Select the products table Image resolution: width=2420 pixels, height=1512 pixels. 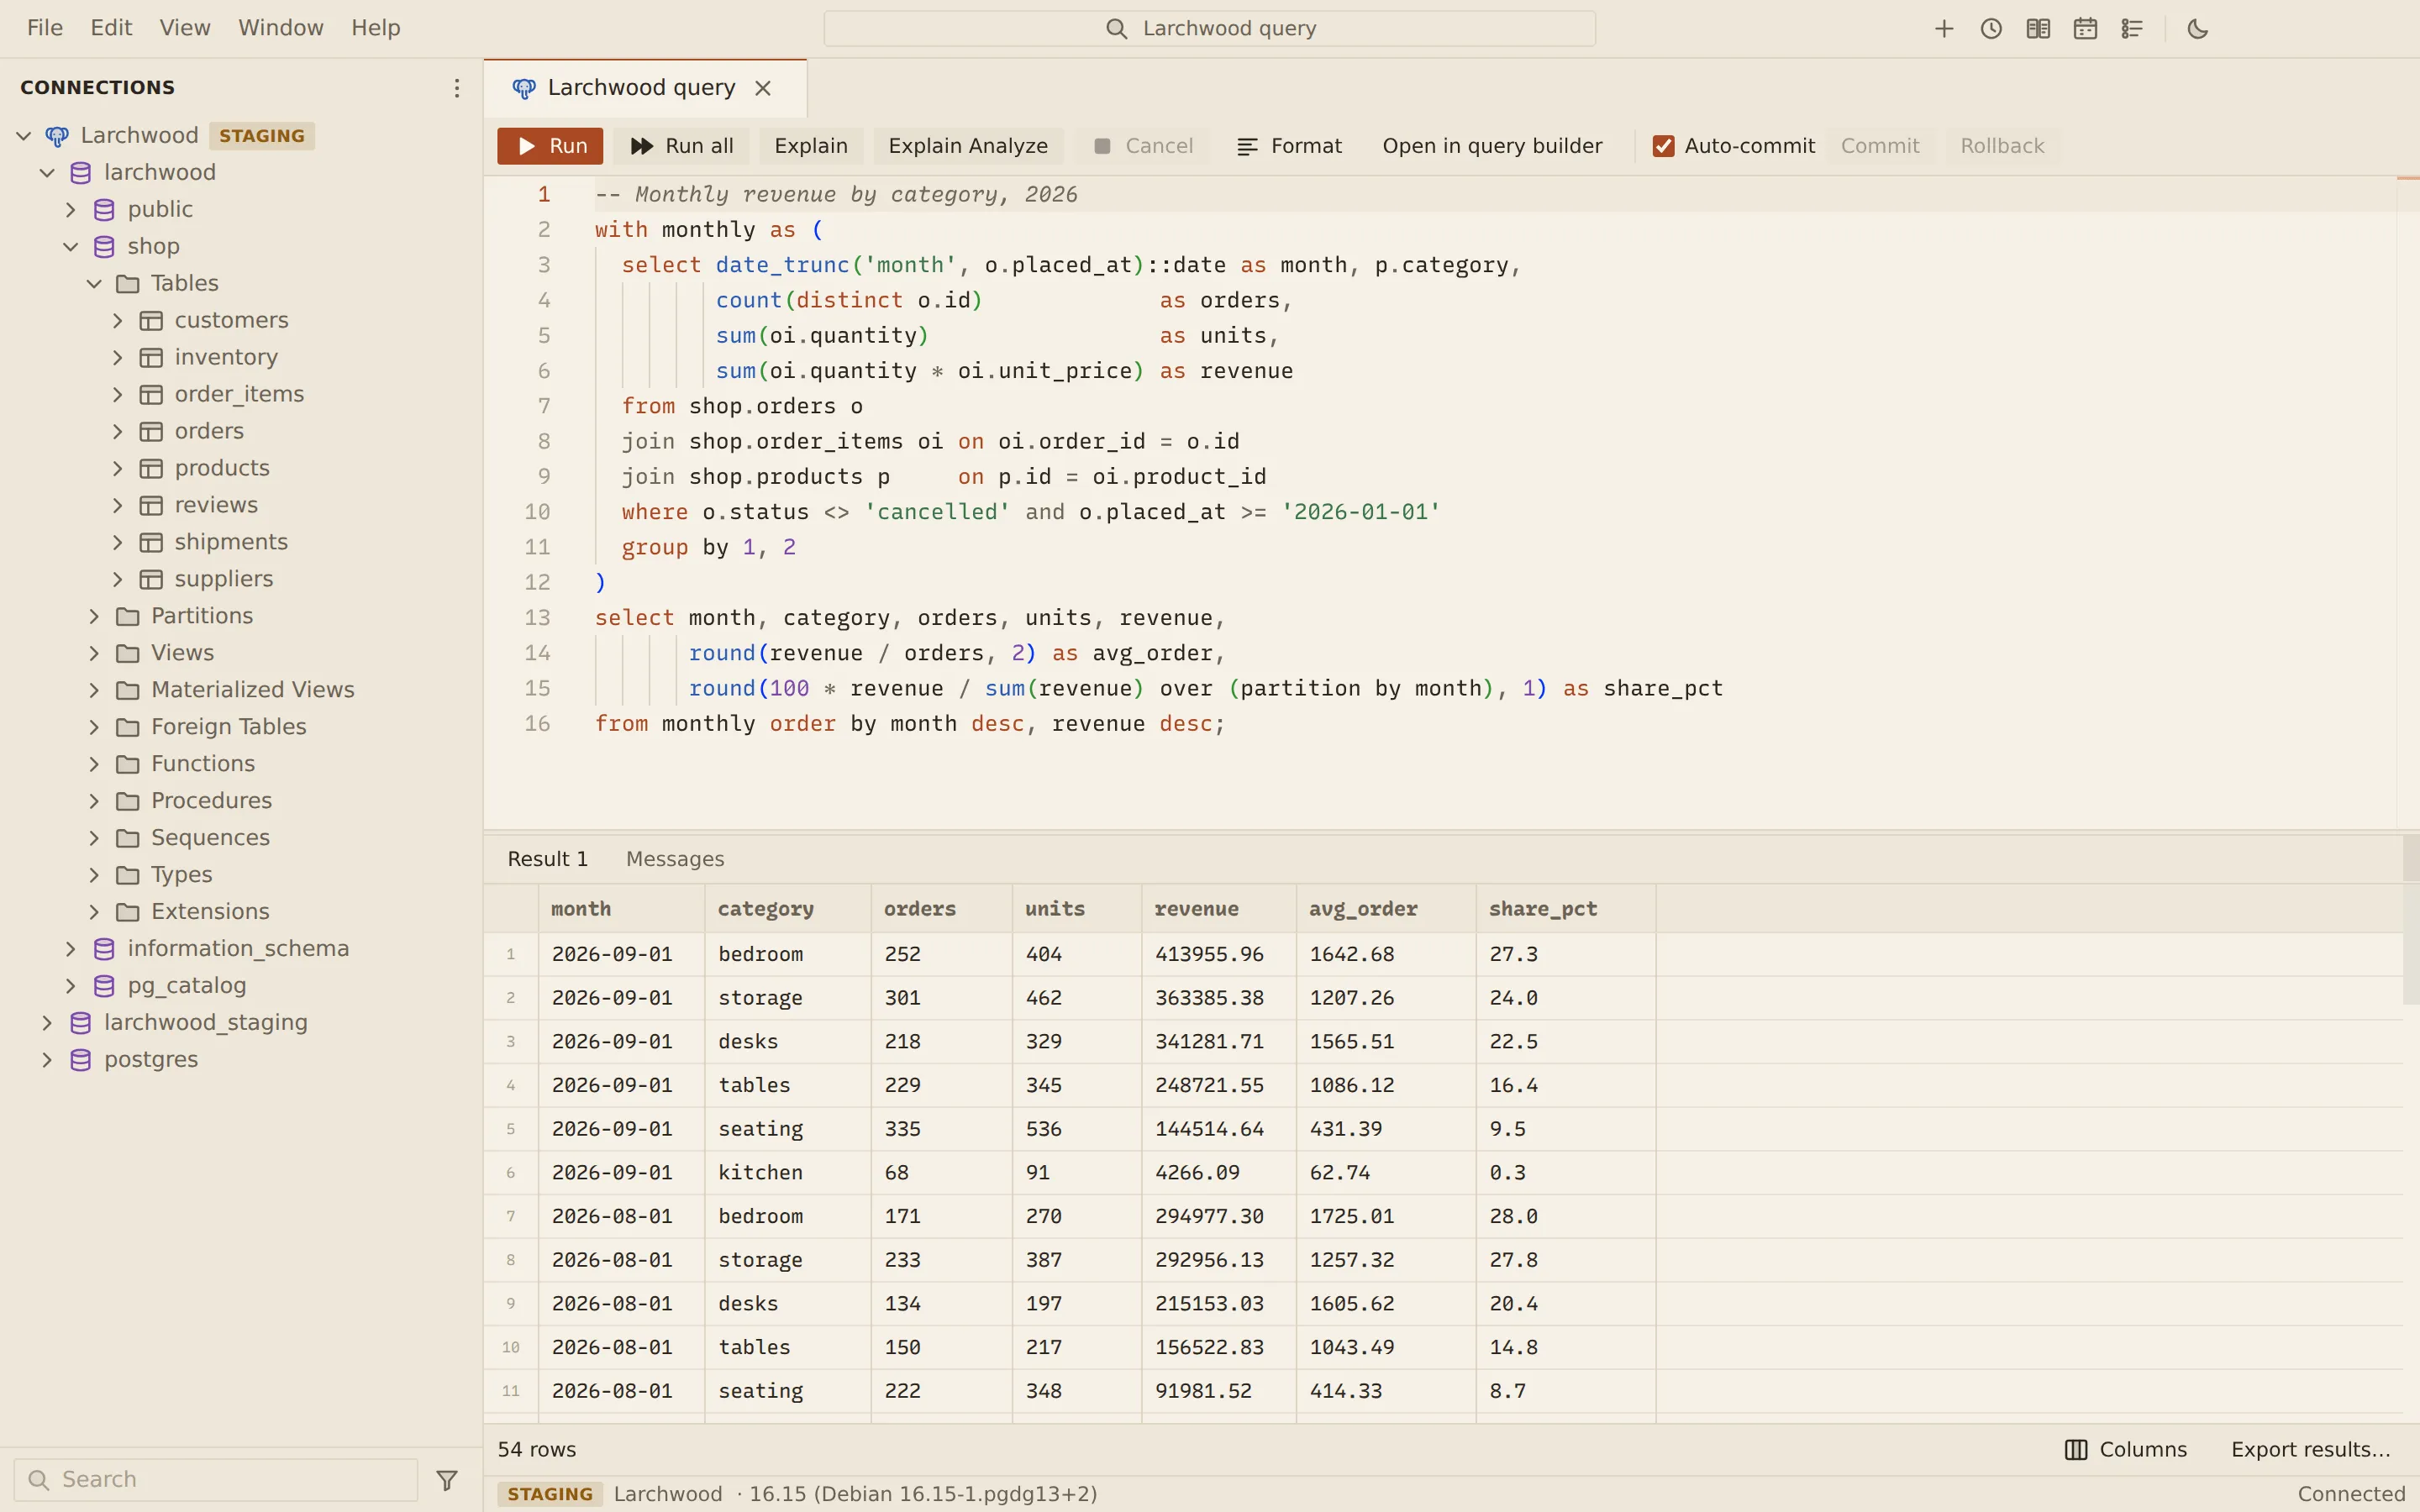pos(222,469)
